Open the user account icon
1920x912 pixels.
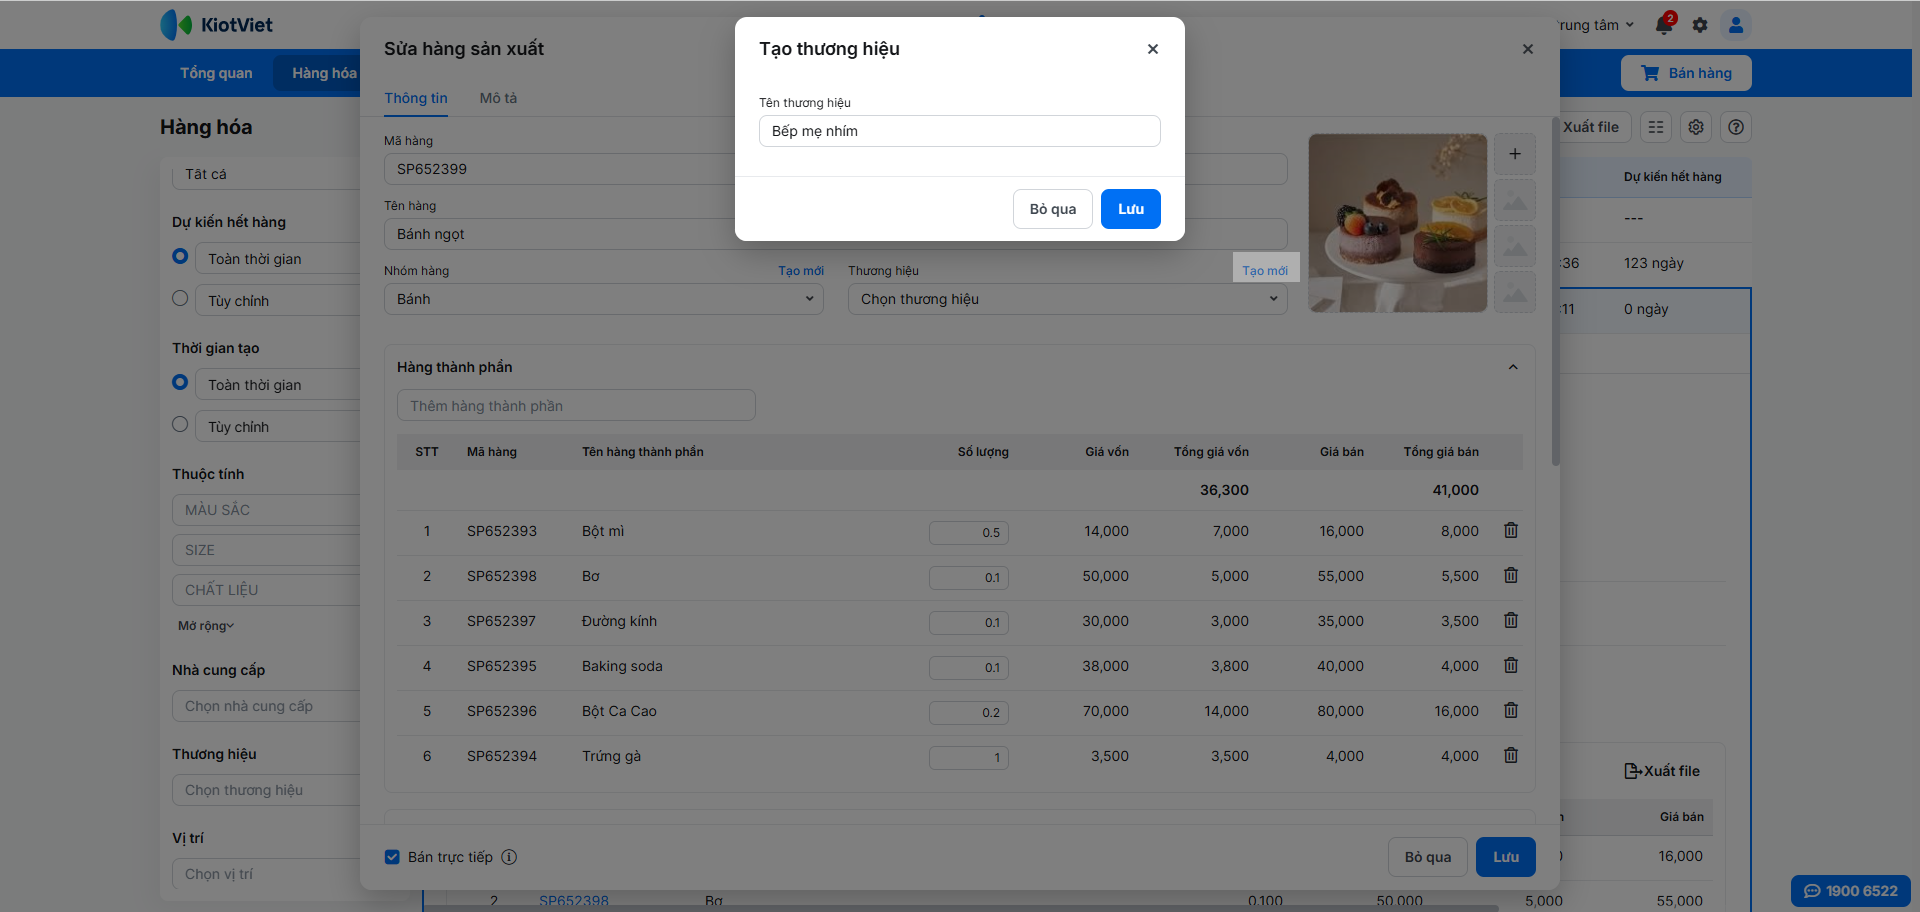[x=1736, y=25]
